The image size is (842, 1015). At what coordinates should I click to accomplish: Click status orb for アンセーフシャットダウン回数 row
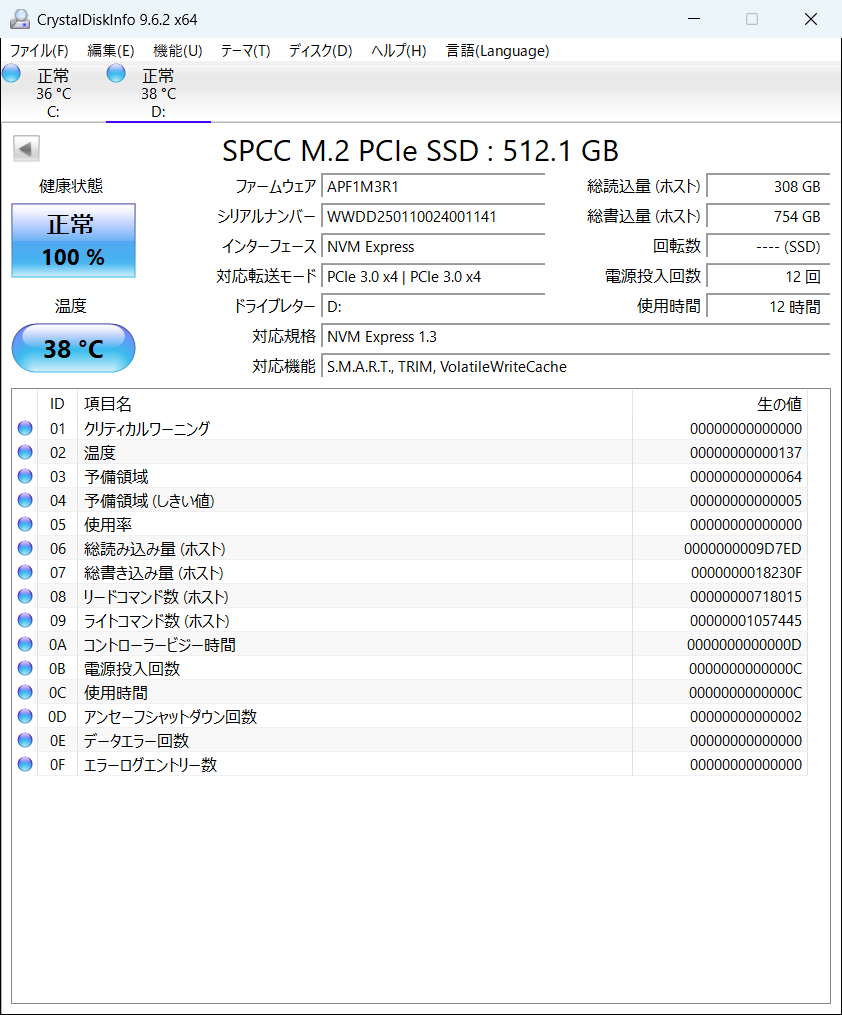25,716
